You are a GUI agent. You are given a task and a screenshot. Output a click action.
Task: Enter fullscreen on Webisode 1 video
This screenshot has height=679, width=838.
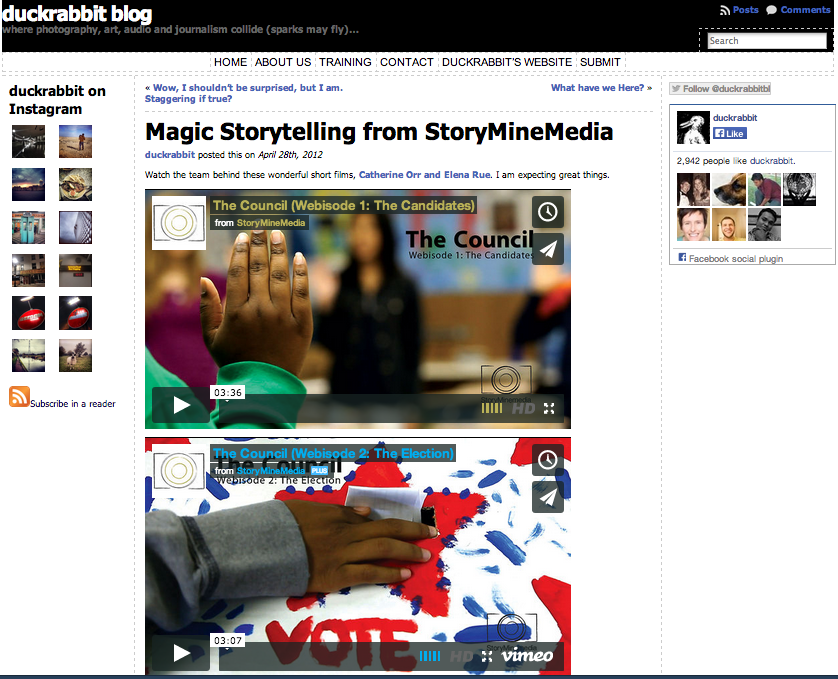tap(549, 408)
